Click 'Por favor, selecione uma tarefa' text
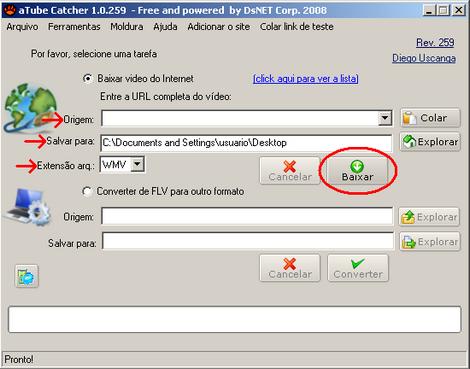Image resolution: width=470 pixels, height=369 pixels. pos(94,54)
